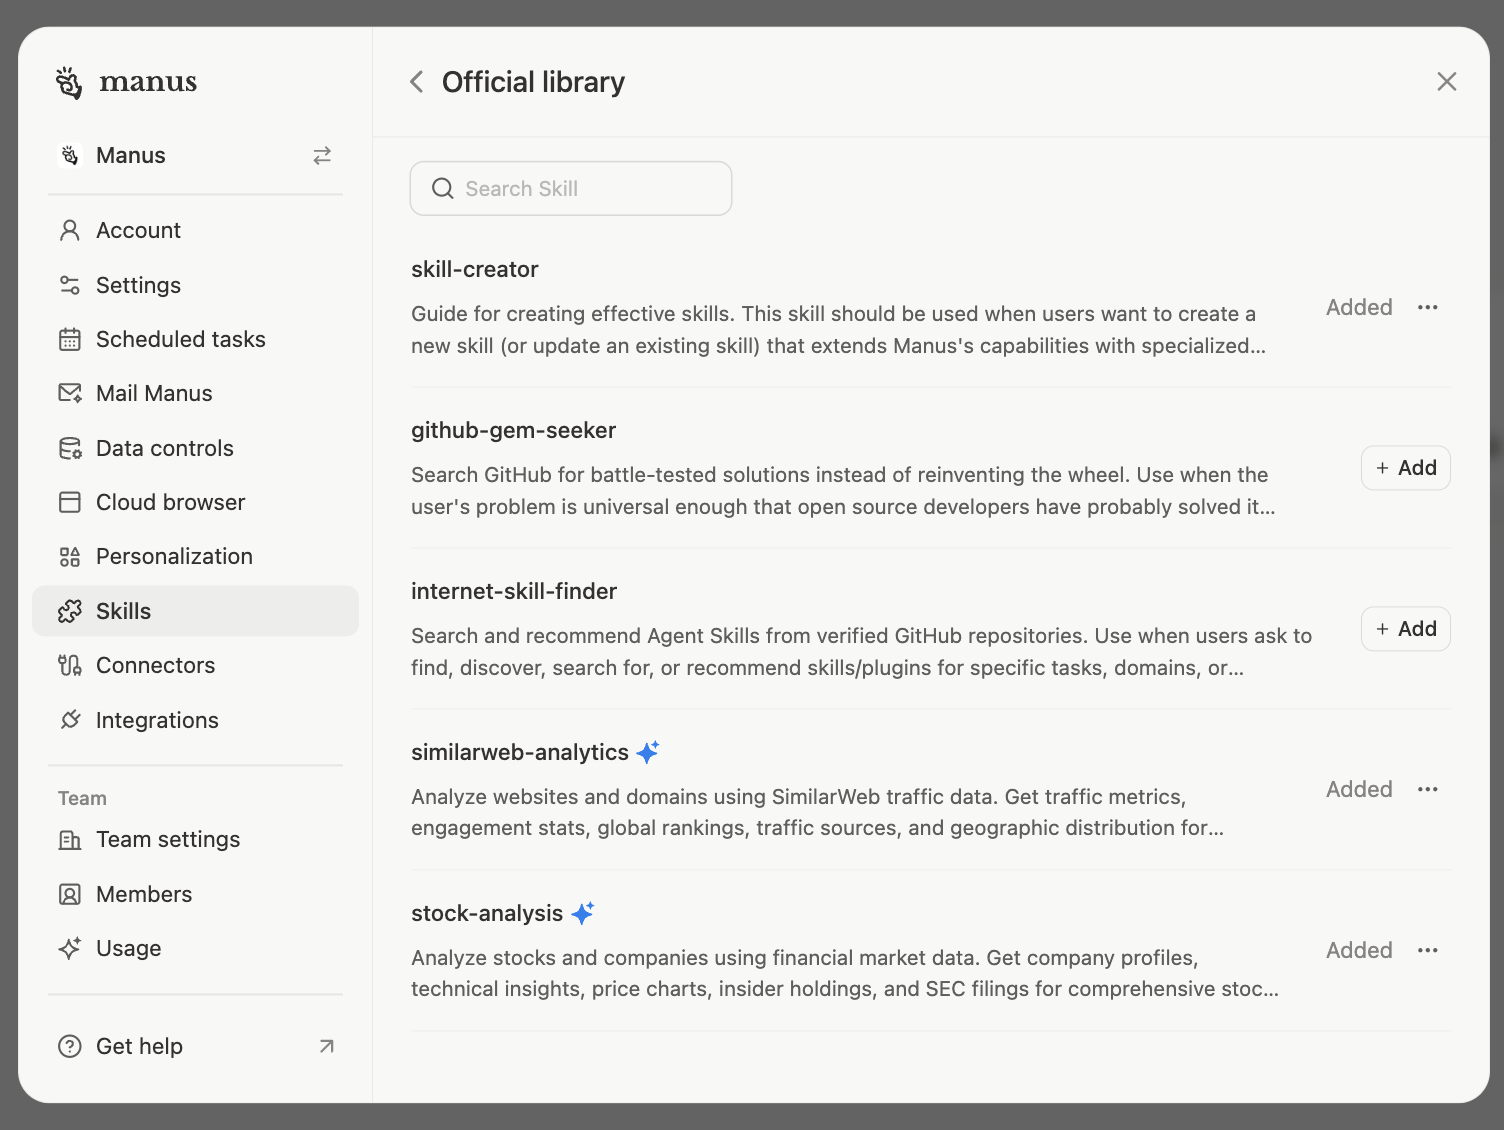
Task: Go to Scheduled tasks
Action: pyautogui.click(x=195, y=340)
